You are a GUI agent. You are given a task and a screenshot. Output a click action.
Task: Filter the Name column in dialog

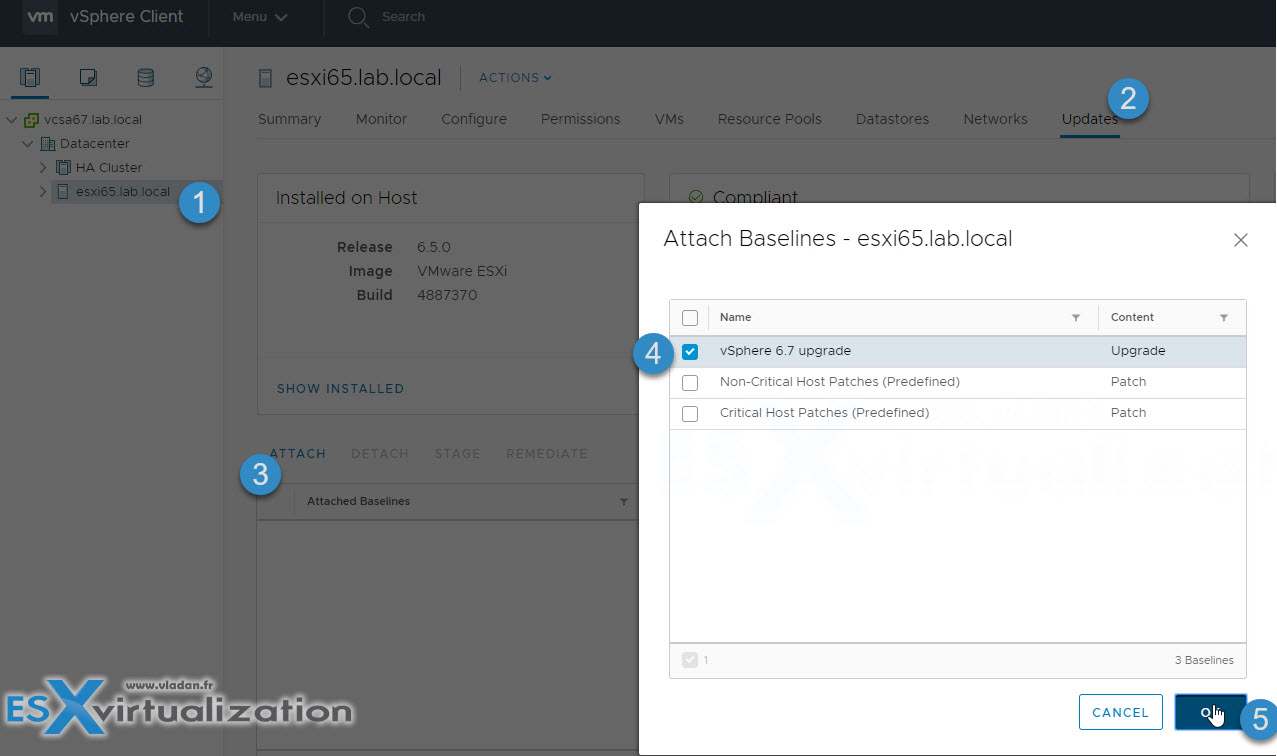[x=1076, y=318]
